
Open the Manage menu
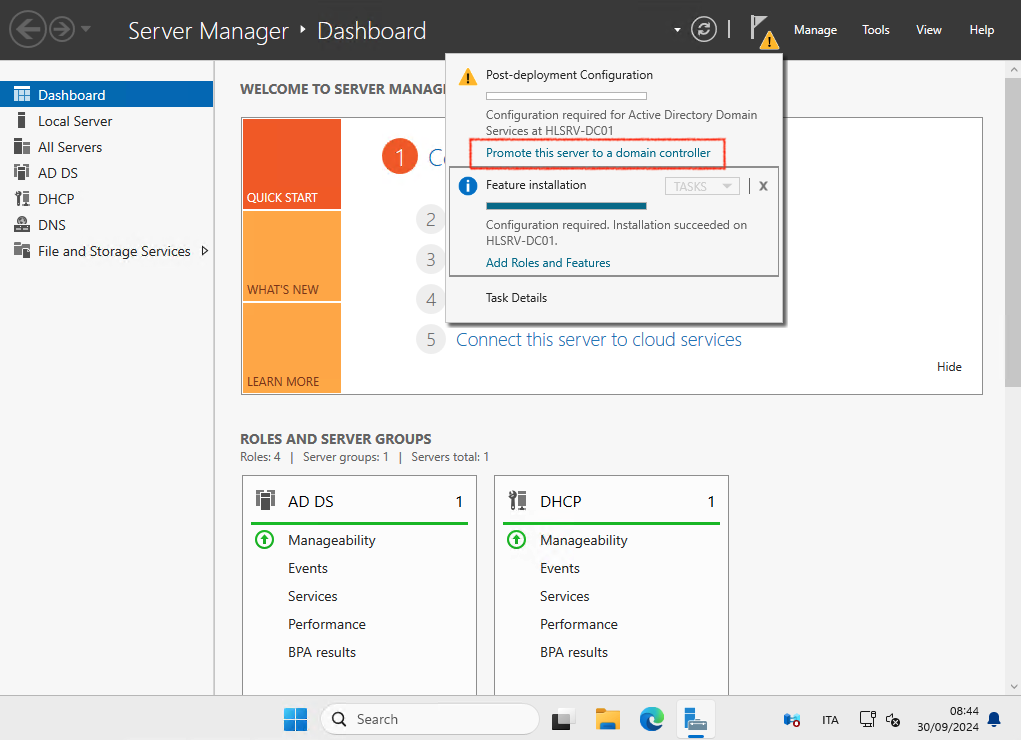tap(815, 30)
